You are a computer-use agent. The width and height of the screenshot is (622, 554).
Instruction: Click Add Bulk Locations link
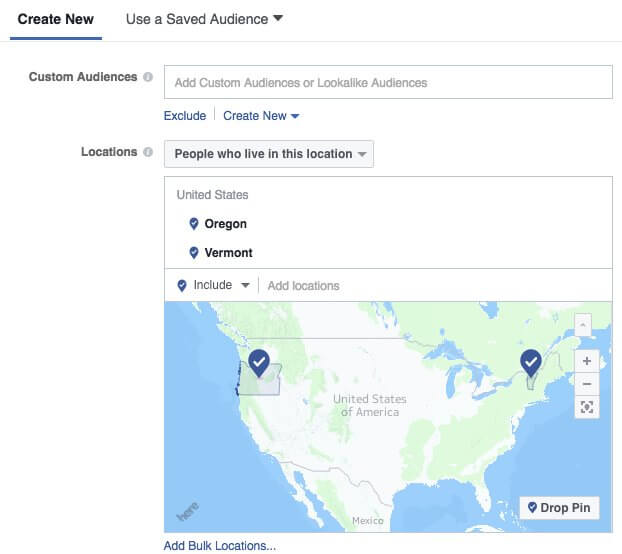[220, 546]
